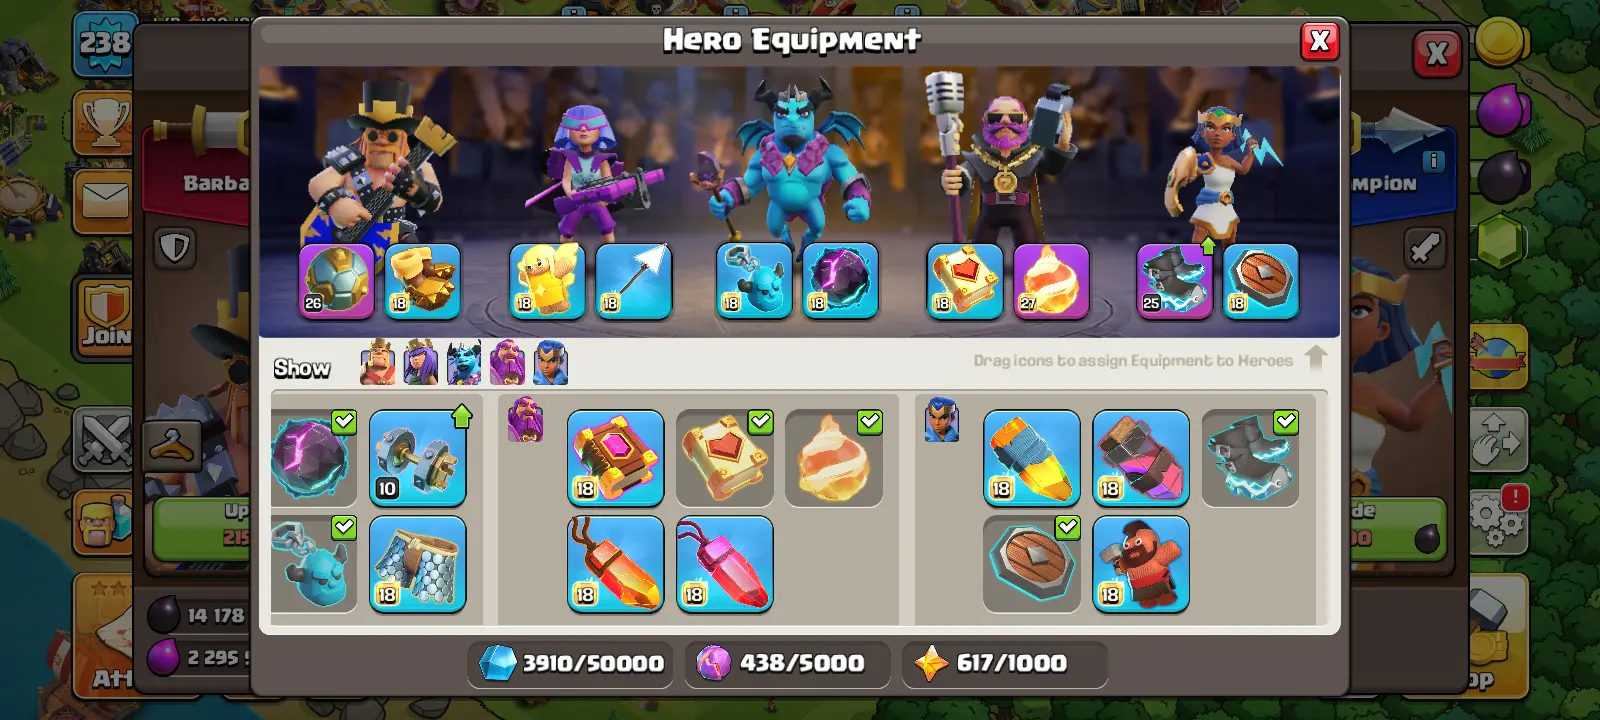Screen dimensions: 1600x720
Task: Select the Rage Gem red crystal equipment
Action: pos(725,564)
